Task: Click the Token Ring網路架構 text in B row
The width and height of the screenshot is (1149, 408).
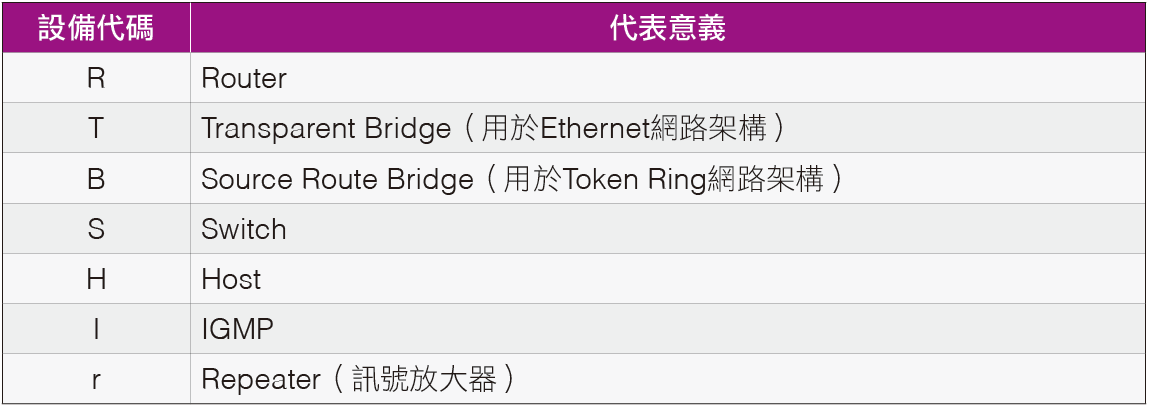Action: (x=692, y=179)
